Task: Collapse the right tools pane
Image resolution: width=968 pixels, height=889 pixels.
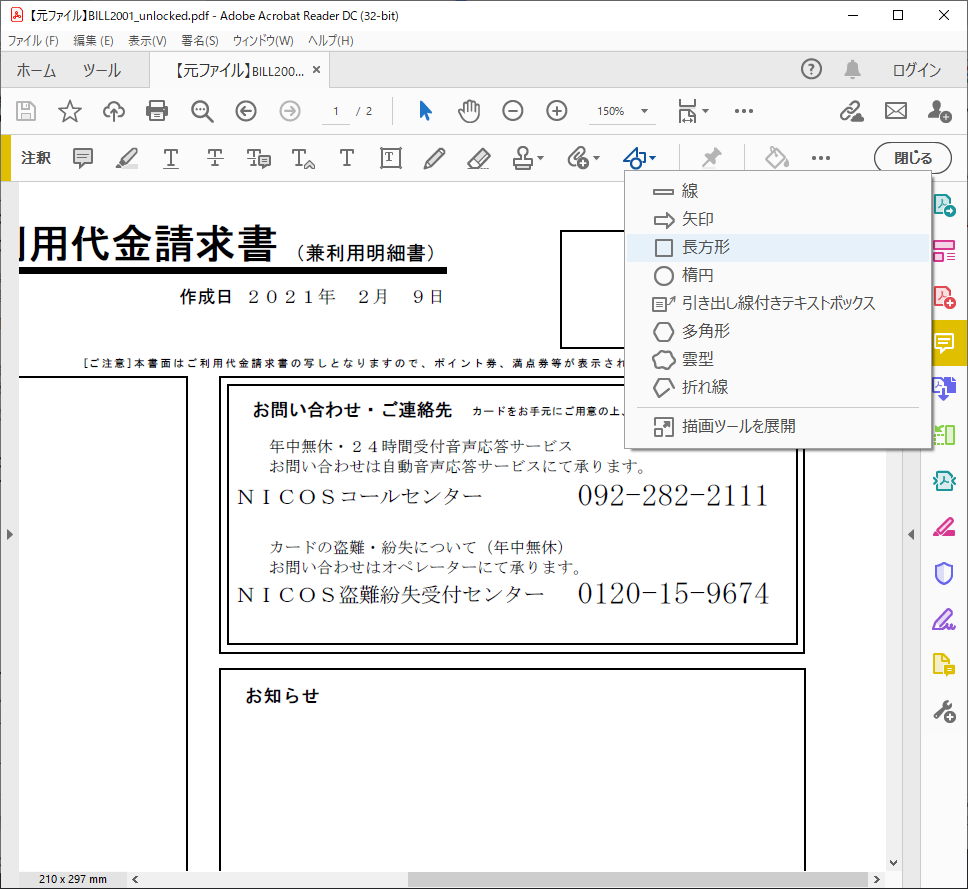Action: click(x=911, y=535)
